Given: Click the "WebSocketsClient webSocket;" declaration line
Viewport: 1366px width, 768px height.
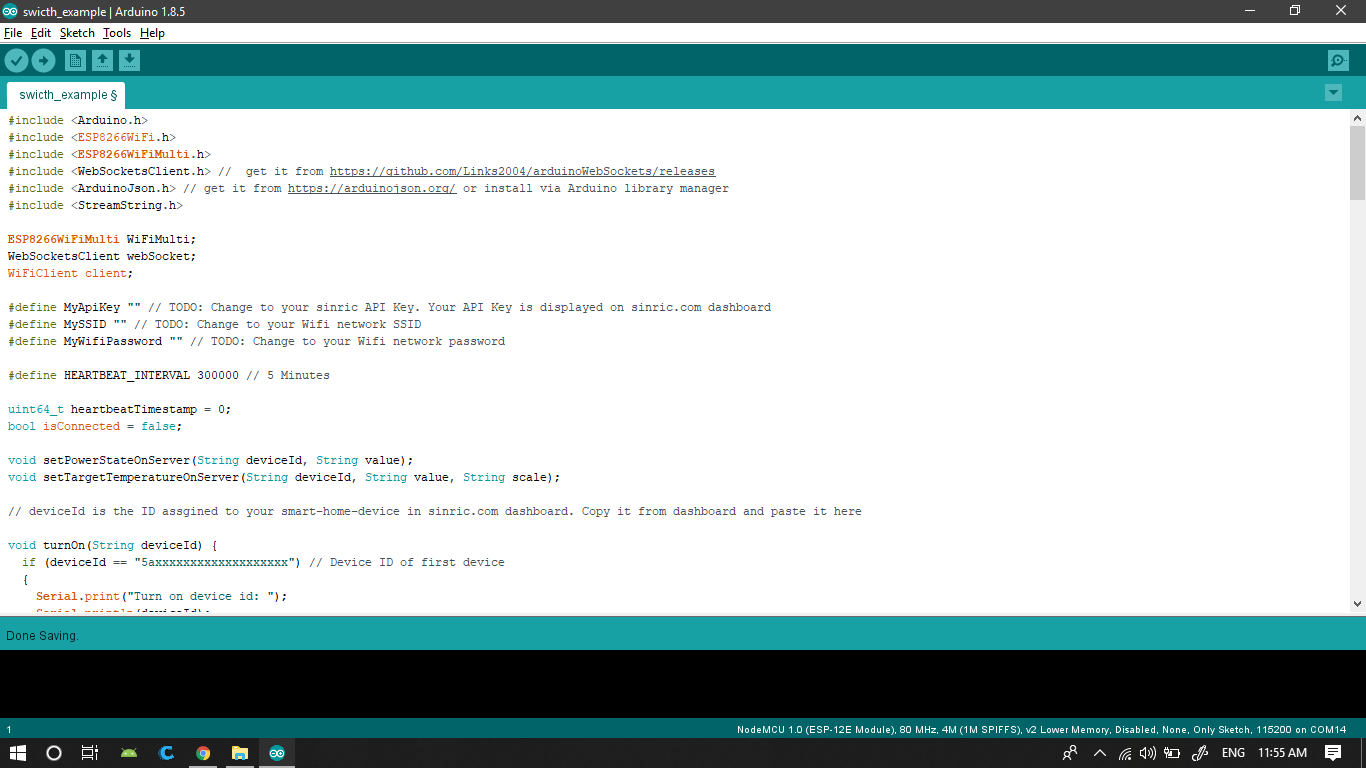Looking at the screenshot, I should [x=102, y=256].
